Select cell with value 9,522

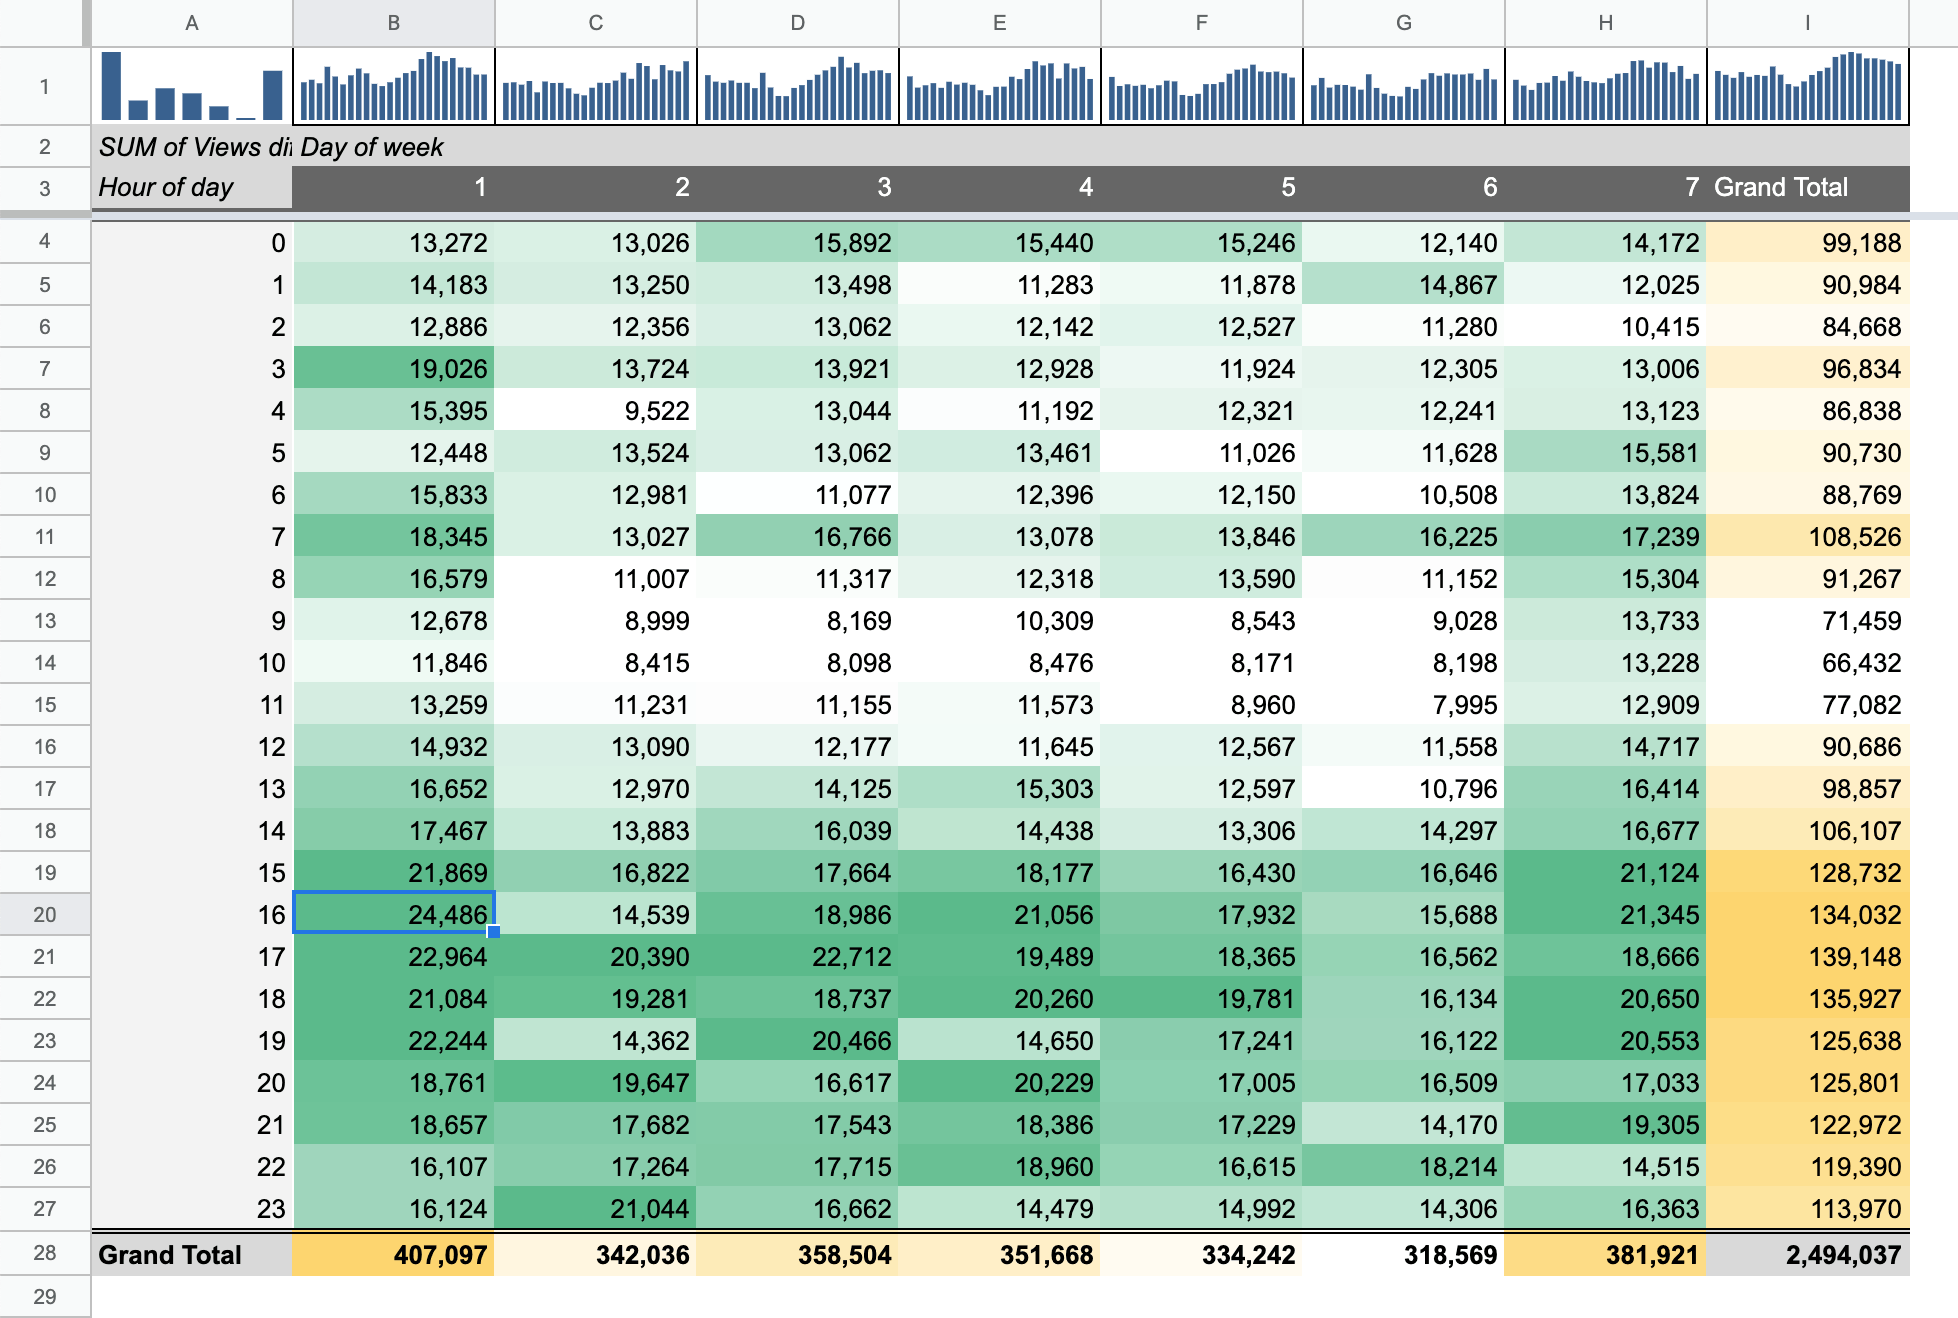596,410
